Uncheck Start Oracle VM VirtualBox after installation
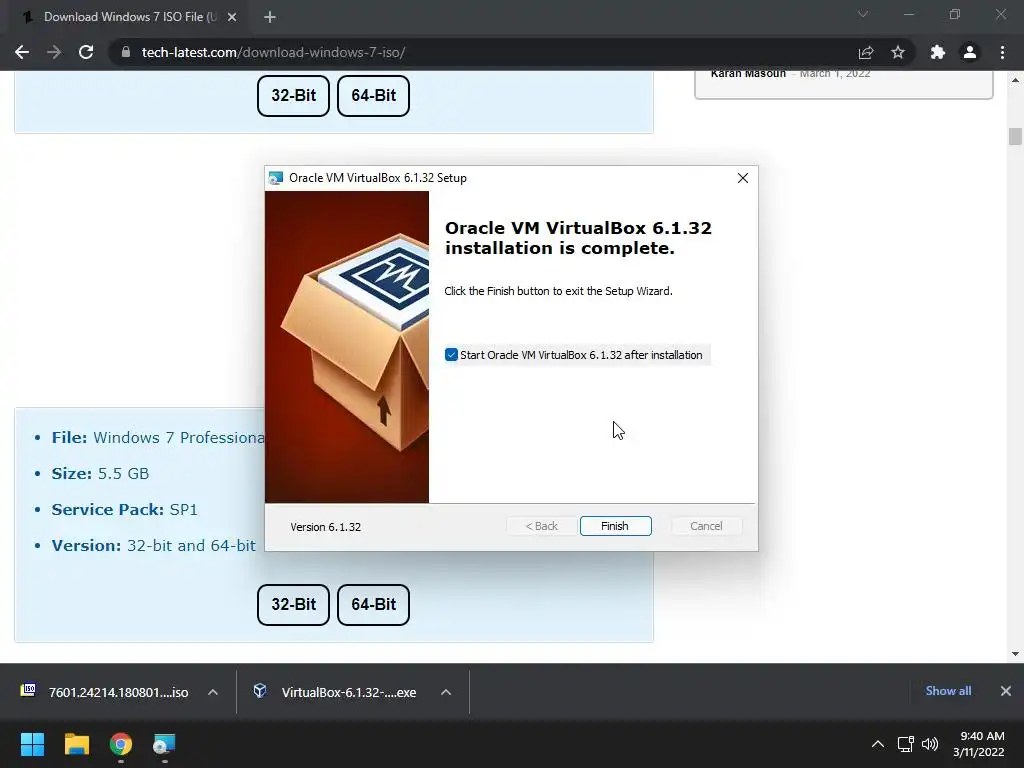 [x=451, y=355]
